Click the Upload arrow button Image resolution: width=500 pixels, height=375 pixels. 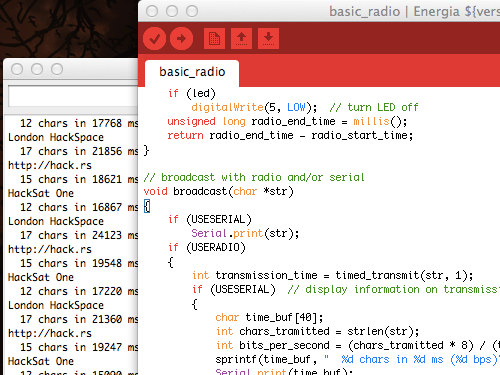point(181,39)
